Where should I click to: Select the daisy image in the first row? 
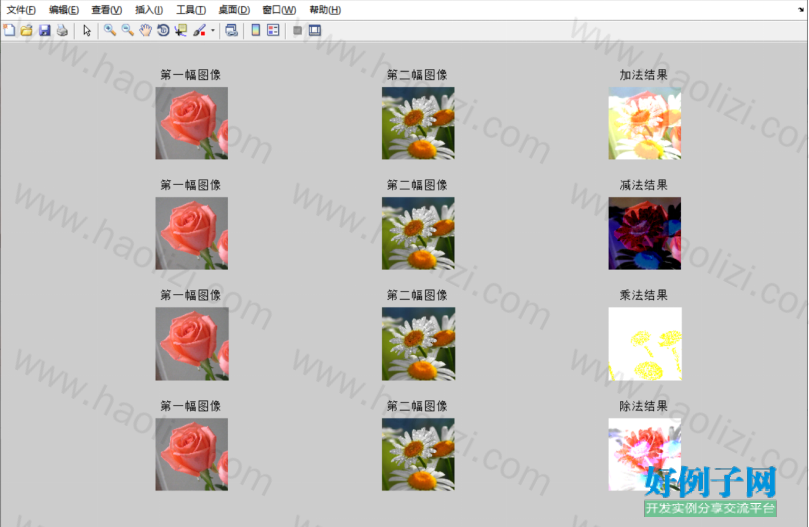(418, 123)
